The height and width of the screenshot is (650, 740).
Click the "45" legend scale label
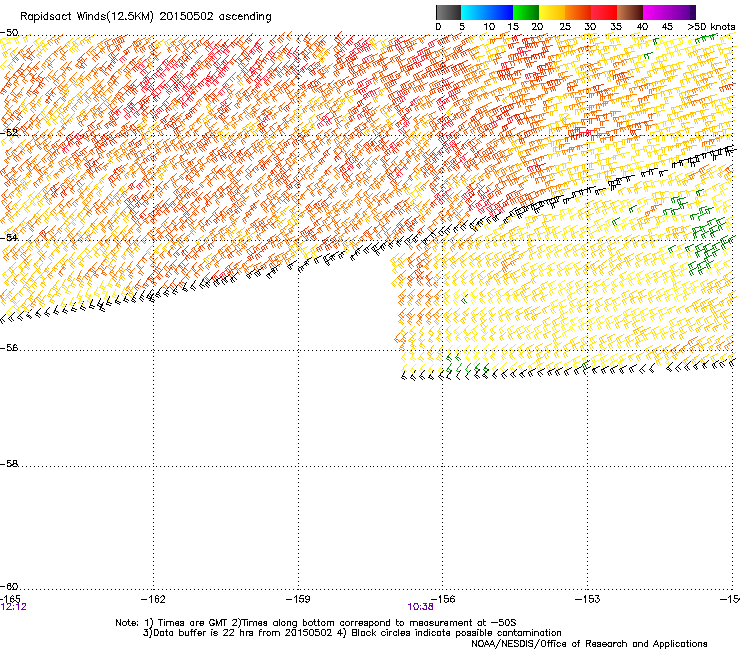pos(667,27)
